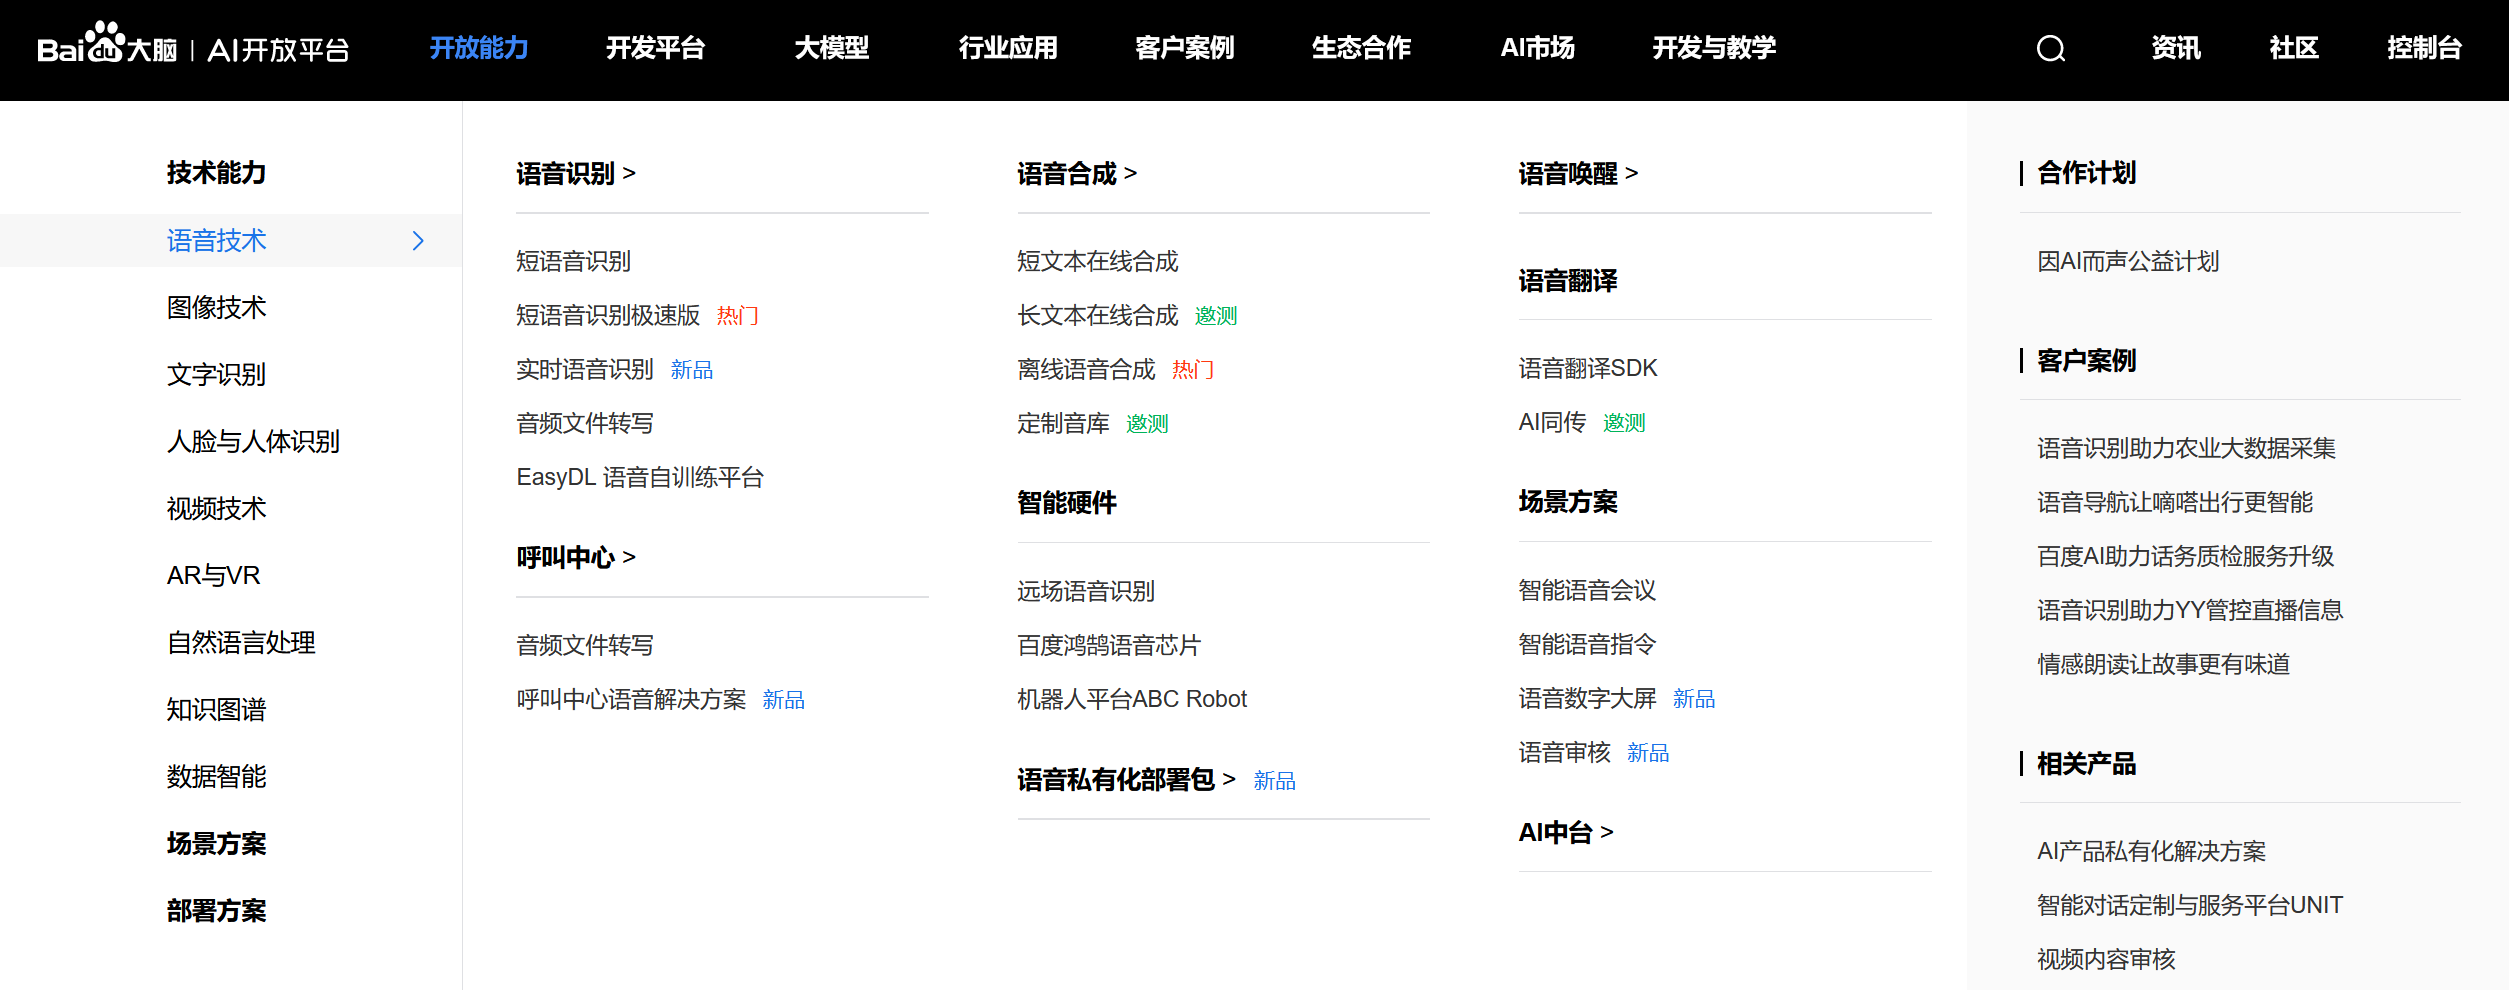Select 数据智能 in the sidebar
The image size is (2509, 990).
(x=216, y=777)
